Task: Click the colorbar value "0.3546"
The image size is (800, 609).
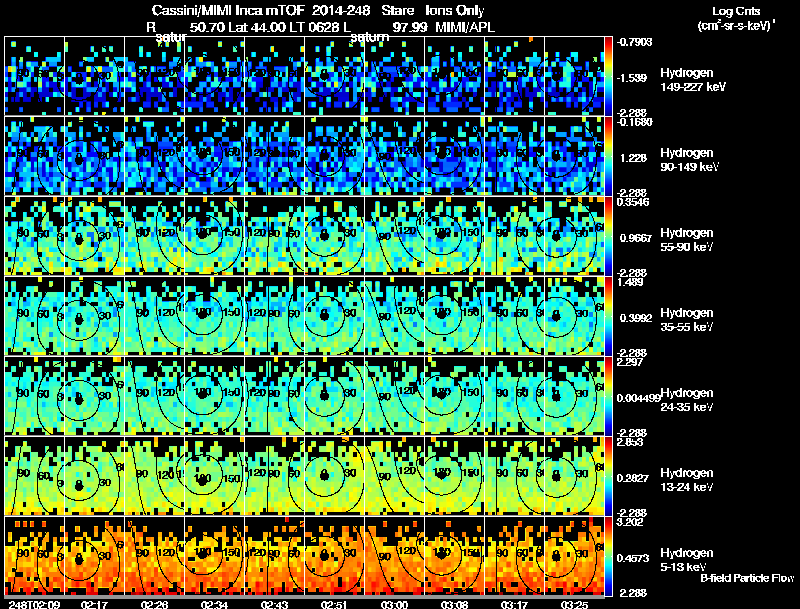Action: coord(633,202)
